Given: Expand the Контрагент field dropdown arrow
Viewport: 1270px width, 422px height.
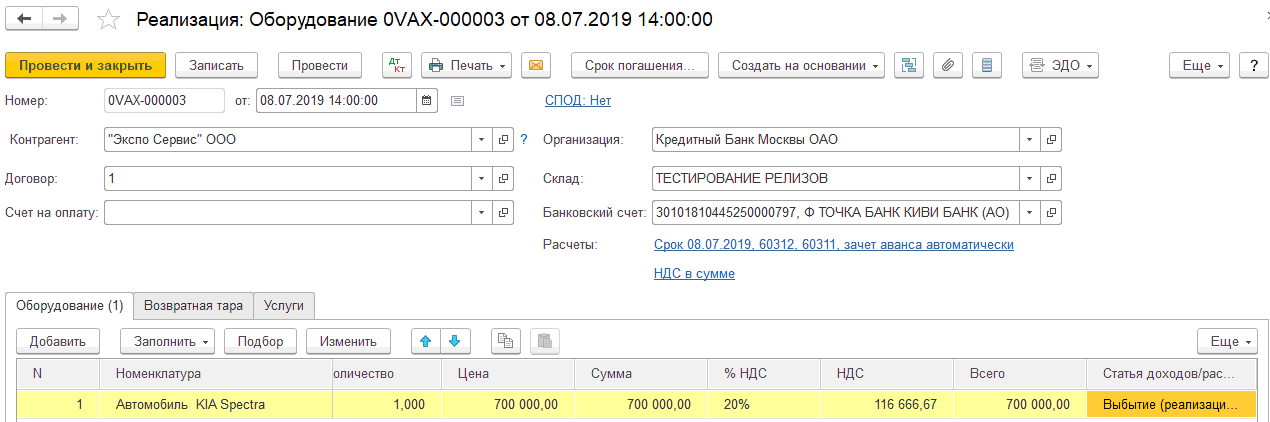Looking at the screenshot, I should tap(482, 140).
